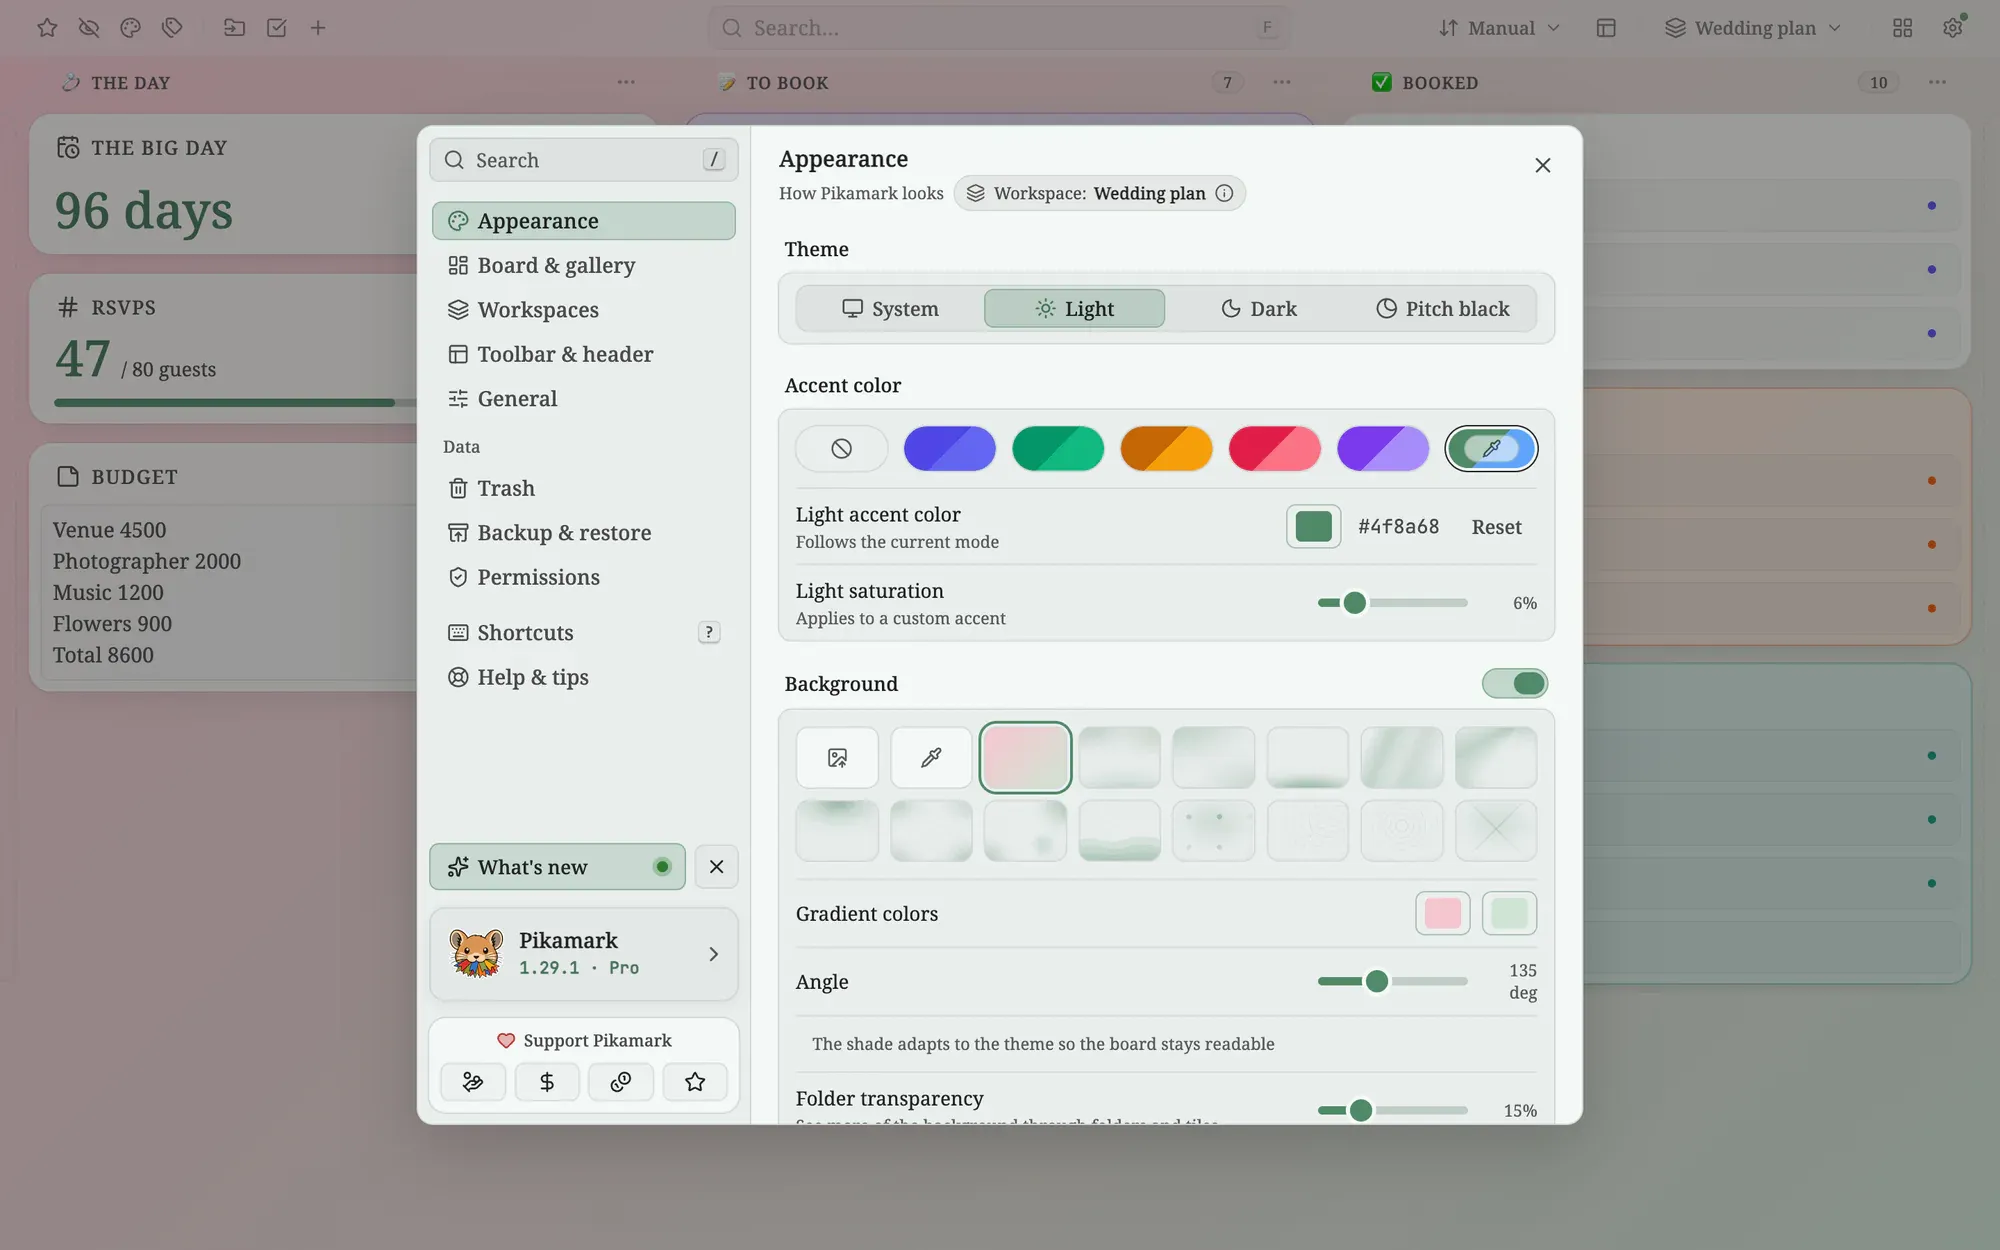Screen dimensions: 2000x1250
Task: Open Board & gallery settings section
Action: pos(584,265)
